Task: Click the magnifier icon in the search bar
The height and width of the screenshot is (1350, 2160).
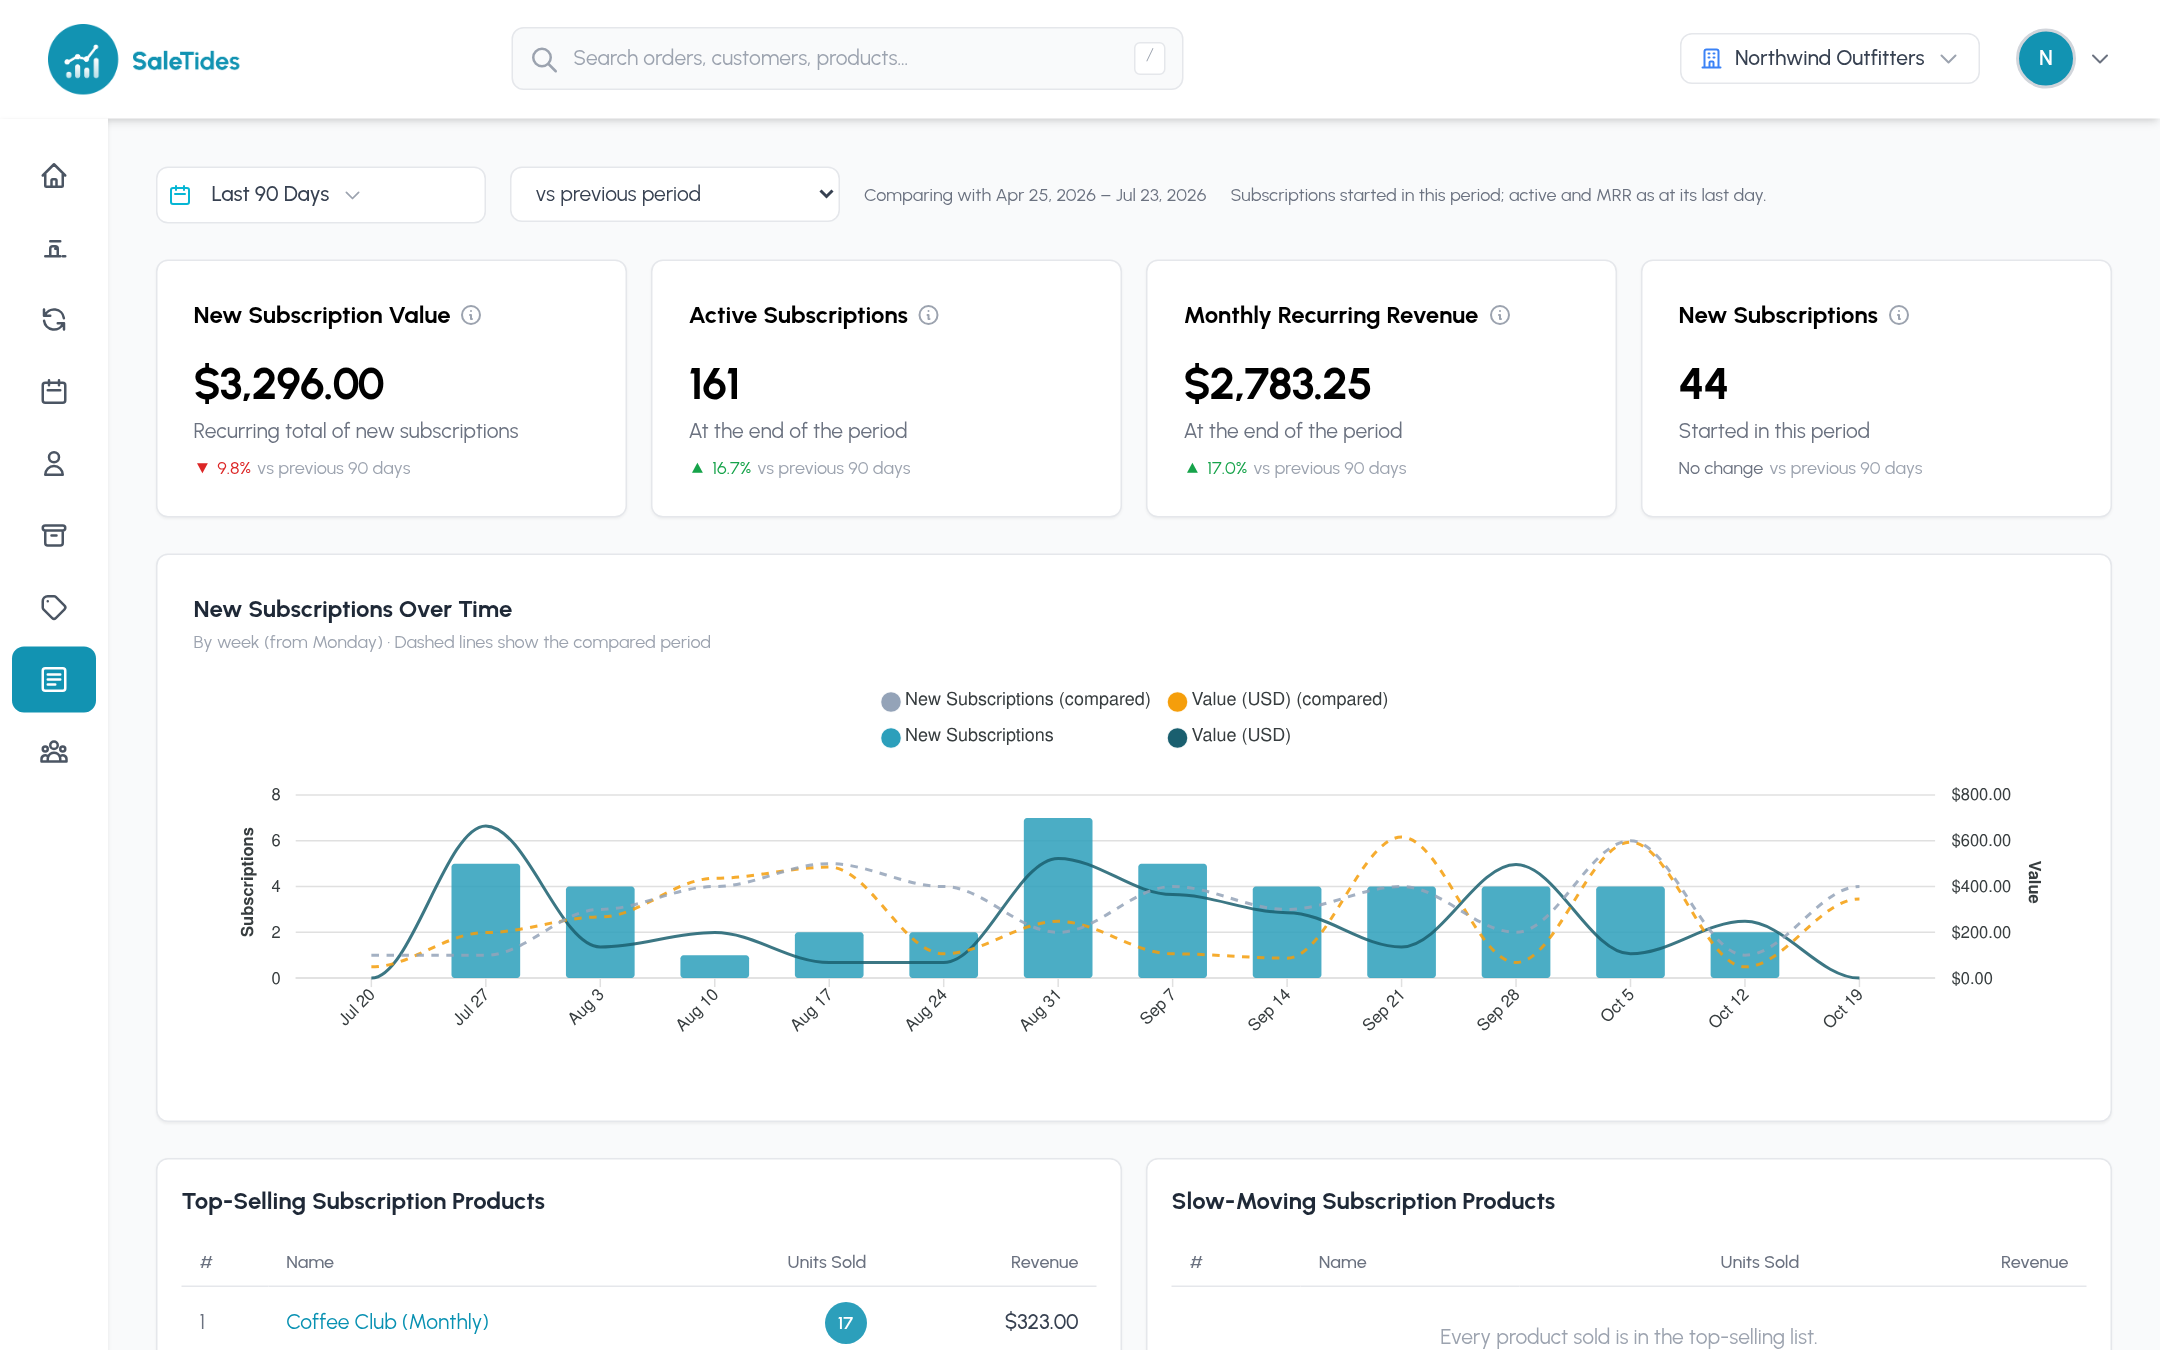Action: coord(544,59)
